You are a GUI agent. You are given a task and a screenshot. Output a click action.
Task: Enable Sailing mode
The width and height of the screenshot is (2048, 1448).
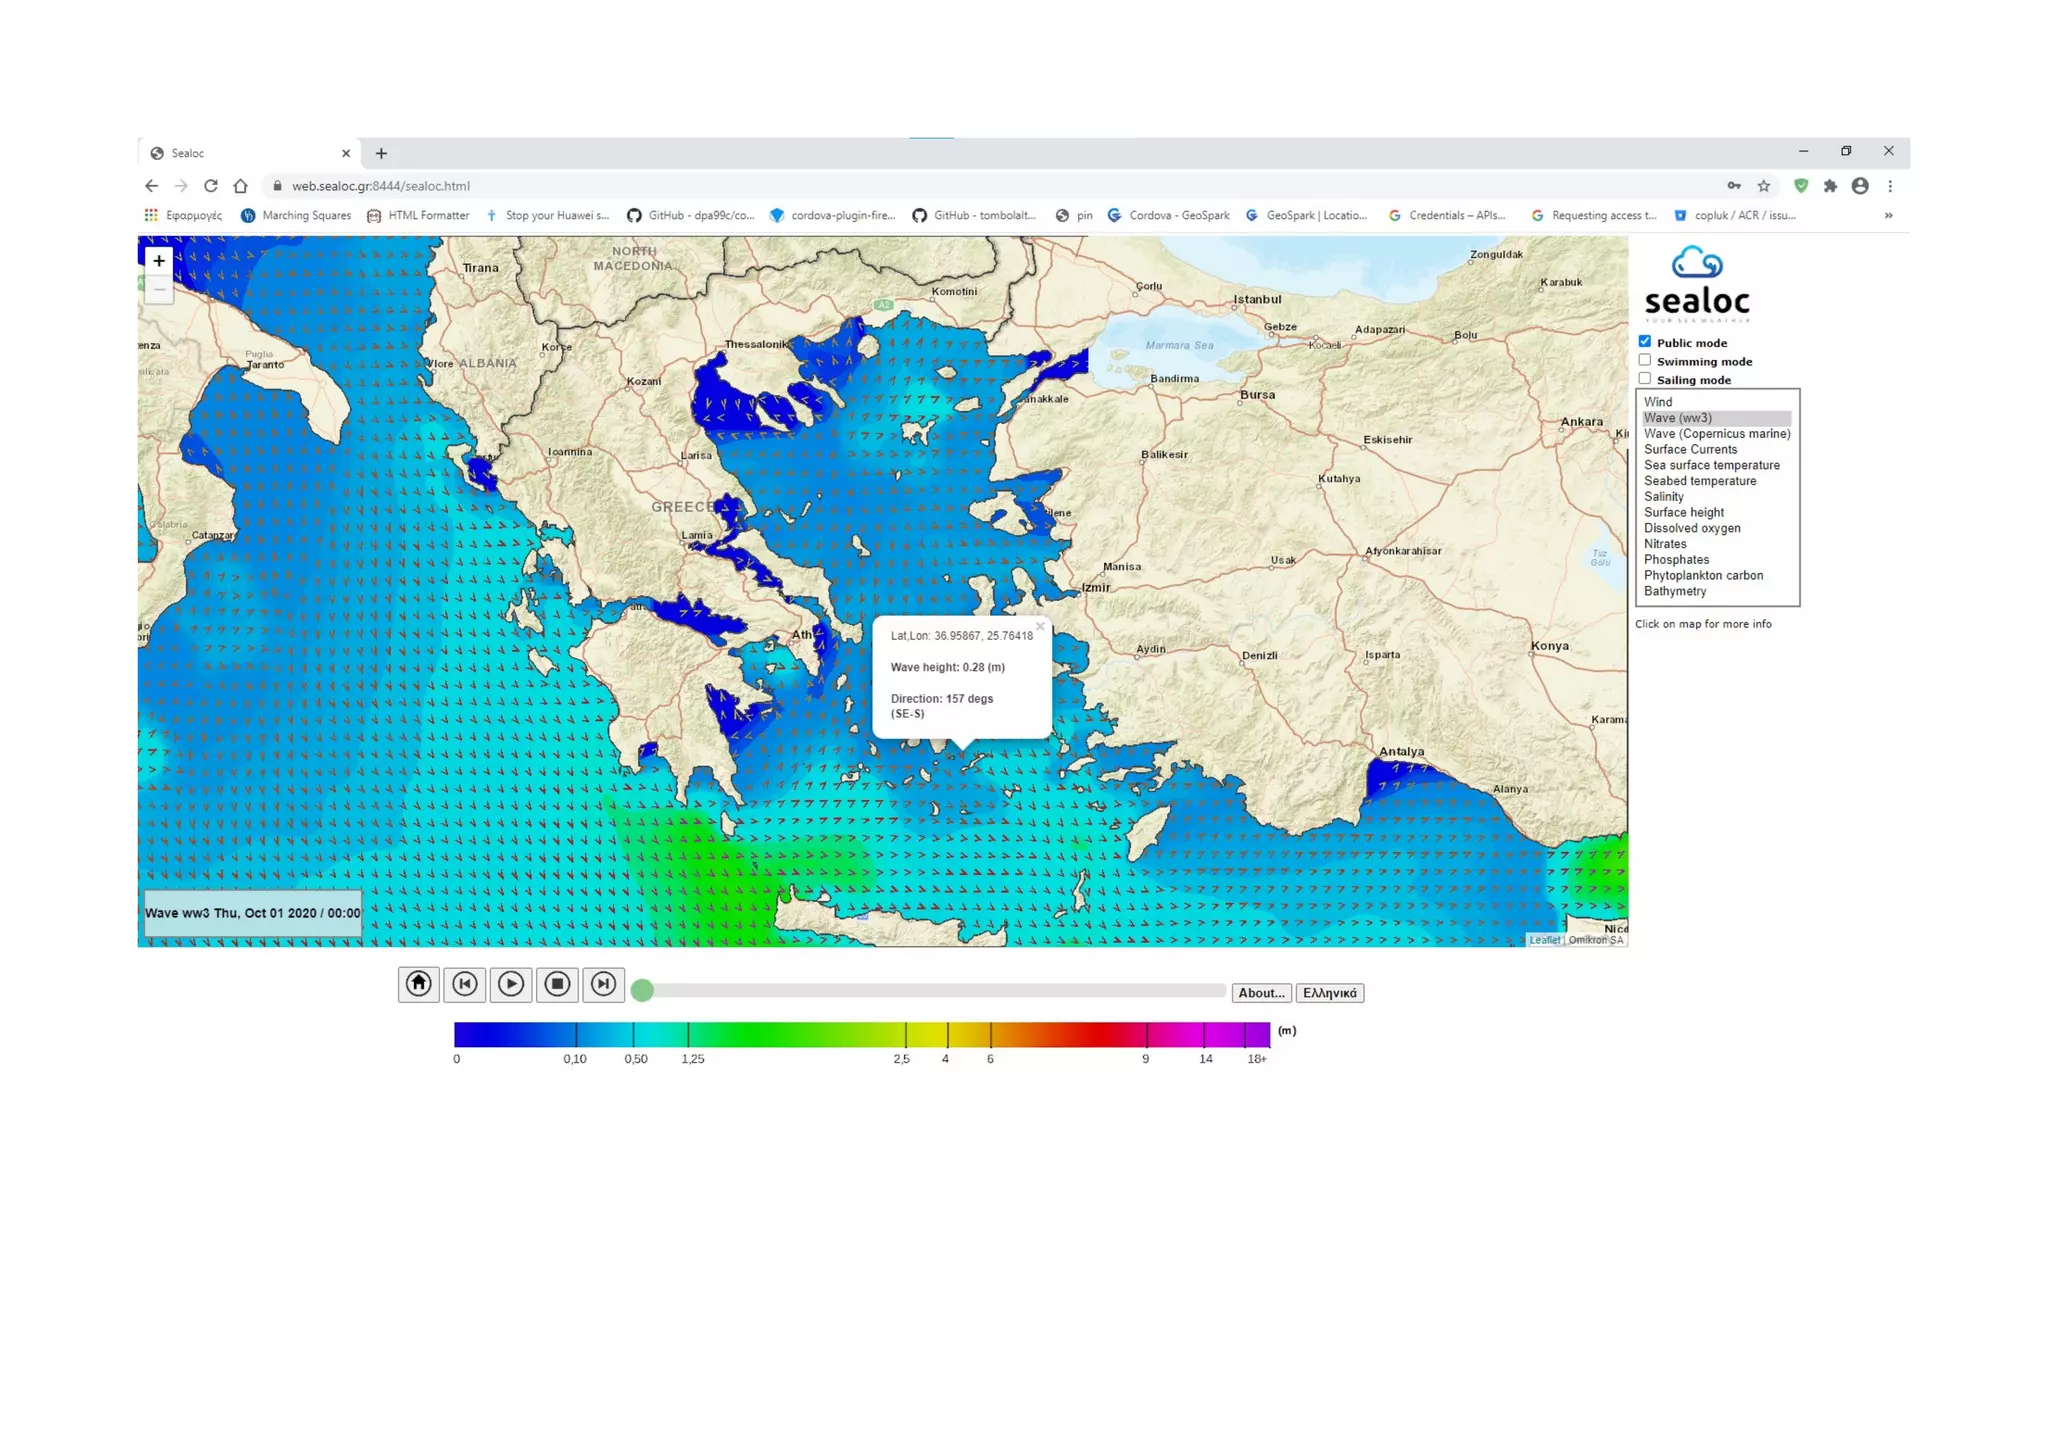tap(1645, 379)
